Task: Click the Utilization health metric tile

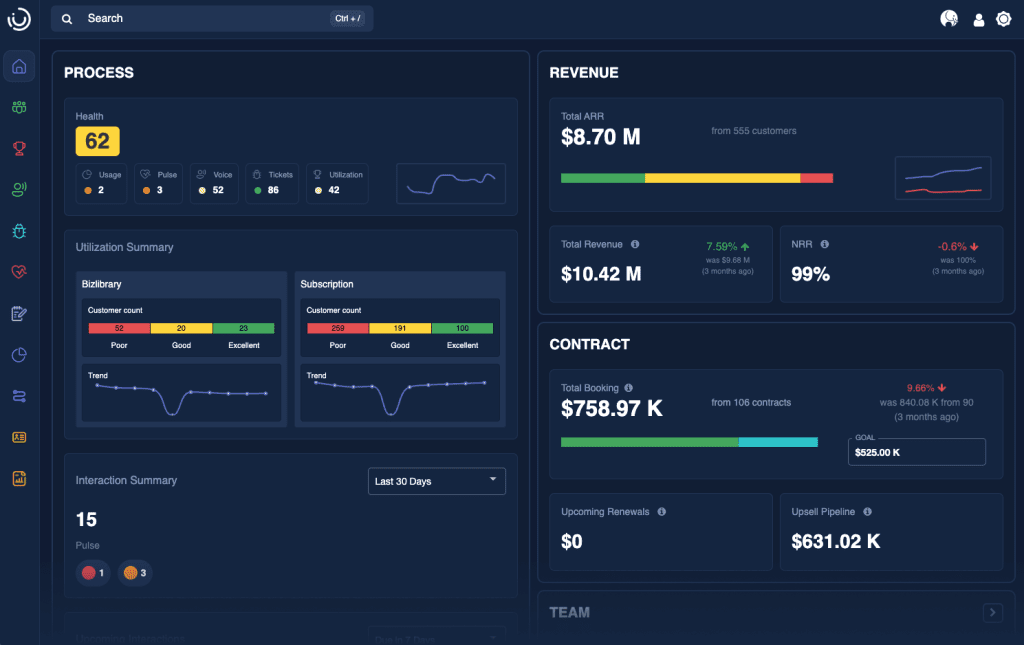Action: pyautogui.click(x=337, y=183)
